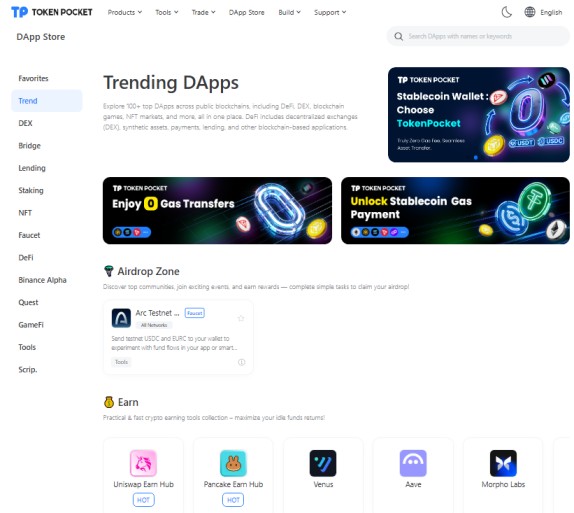Open Arc Testnet info icon

(242, 362)
